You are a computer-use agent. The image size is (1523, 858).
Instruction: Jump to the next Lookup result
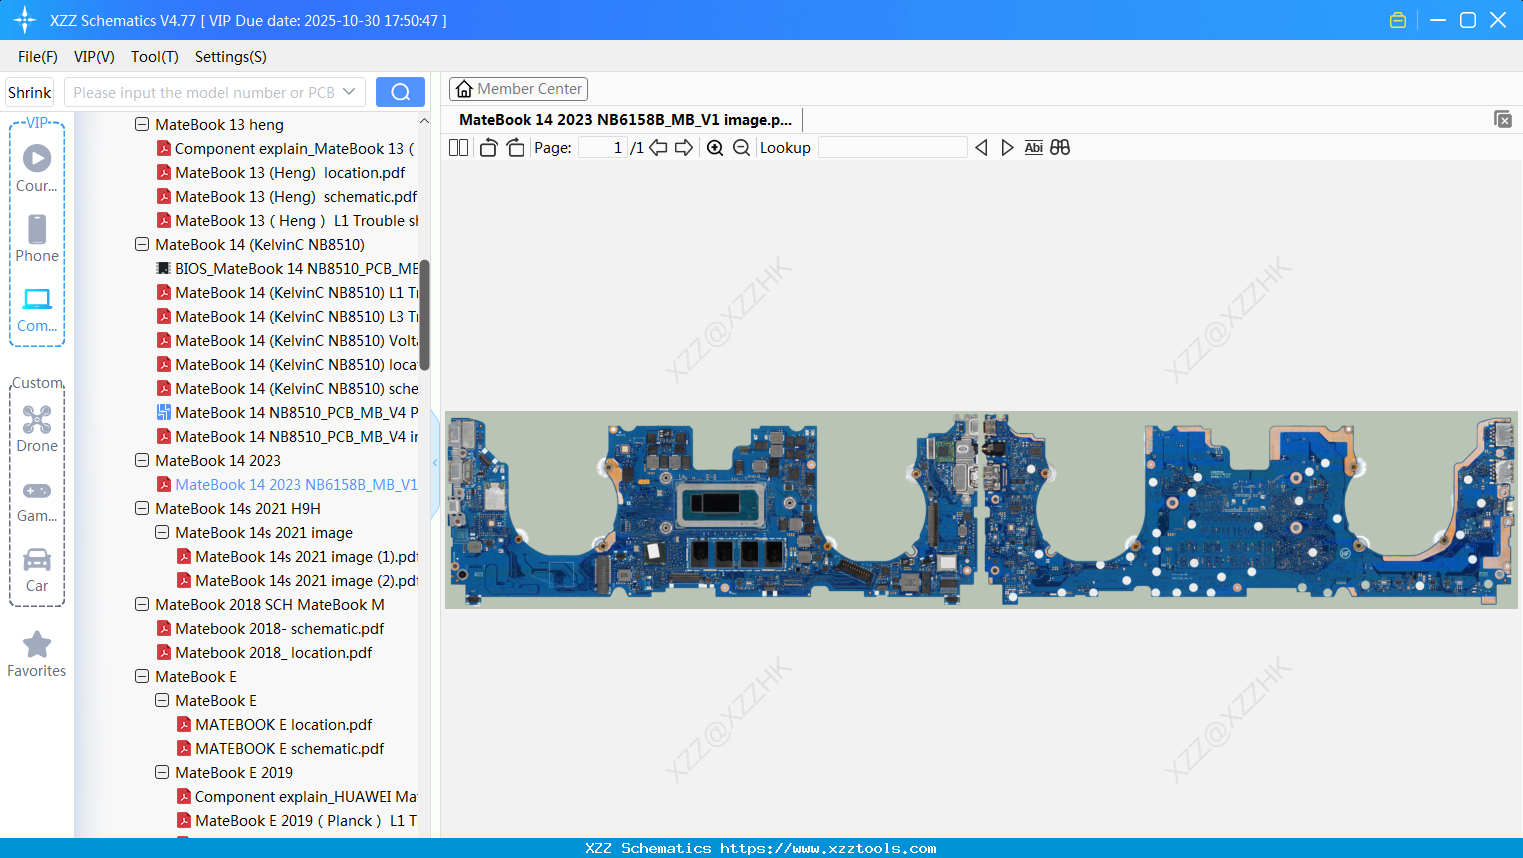1007,148
